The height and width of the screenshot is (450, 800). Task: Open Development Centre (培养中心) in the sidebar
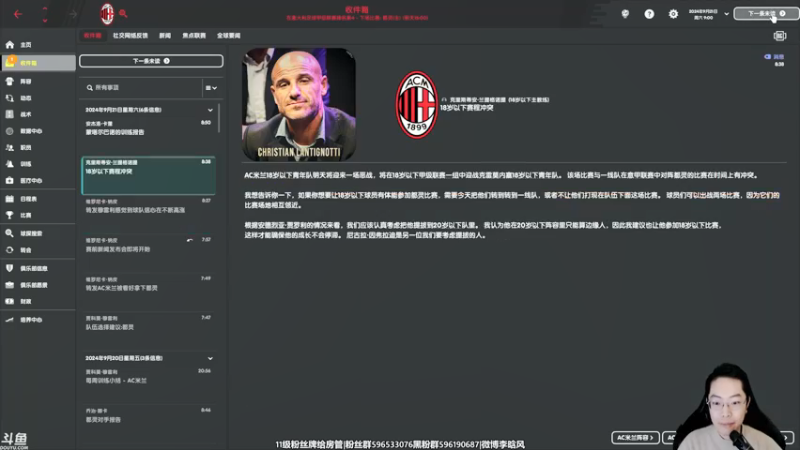coord(38,320)
